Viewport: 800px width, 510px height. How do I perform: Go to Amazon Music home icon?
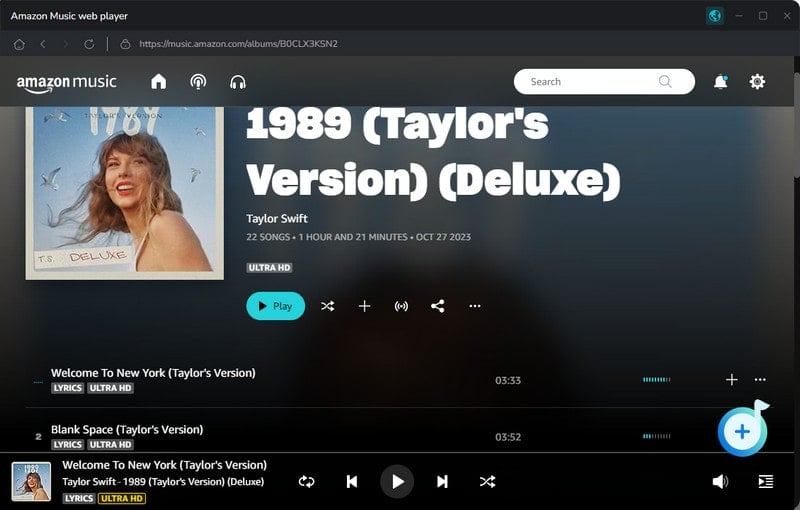159,82
